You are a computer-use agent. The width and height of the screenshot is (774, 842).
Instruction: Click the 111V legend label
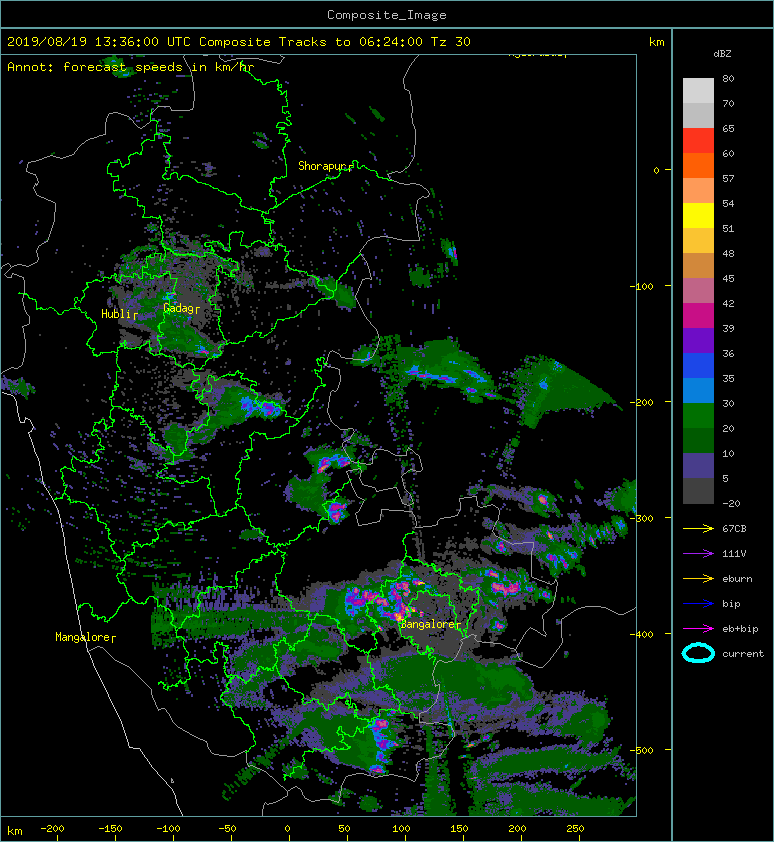click(x=734, y=554)
